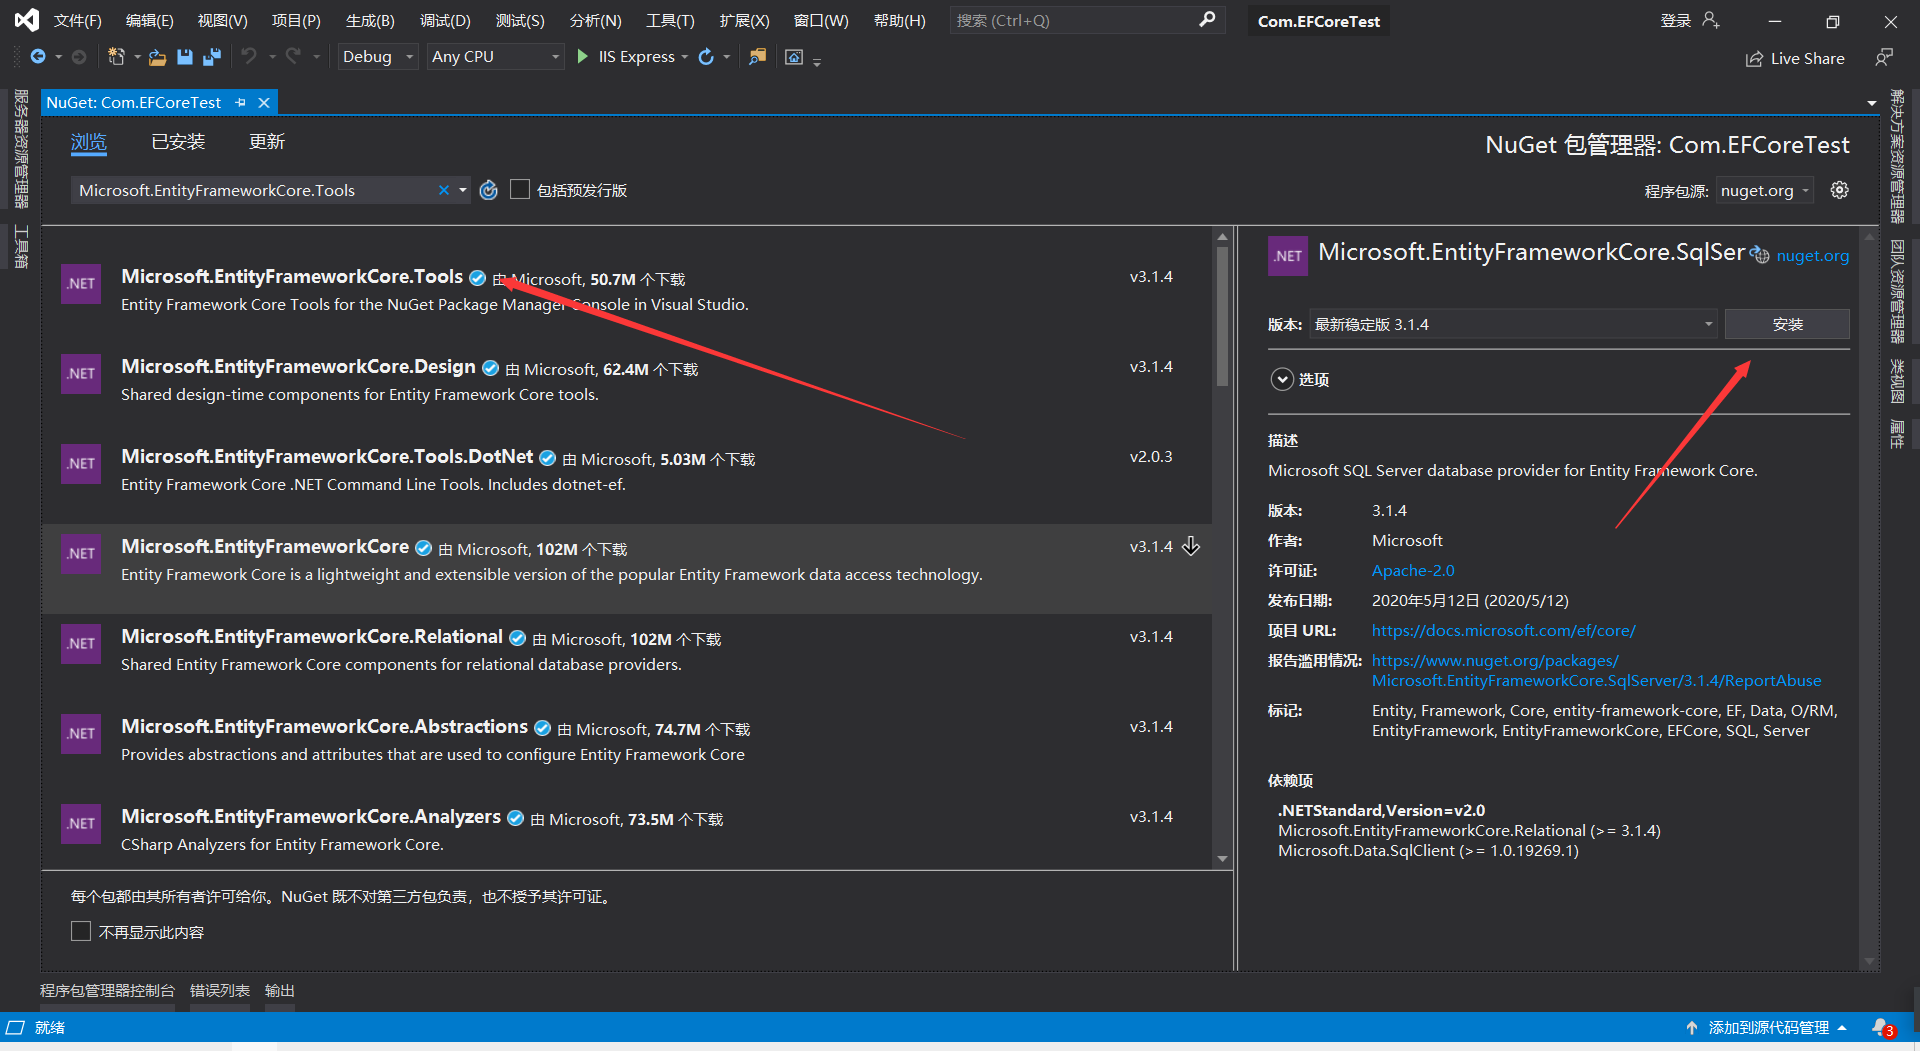Screen dimensions: 1920x1051
Task: Click Add to Source Control in status bar
Action: coord(1768,1027)
